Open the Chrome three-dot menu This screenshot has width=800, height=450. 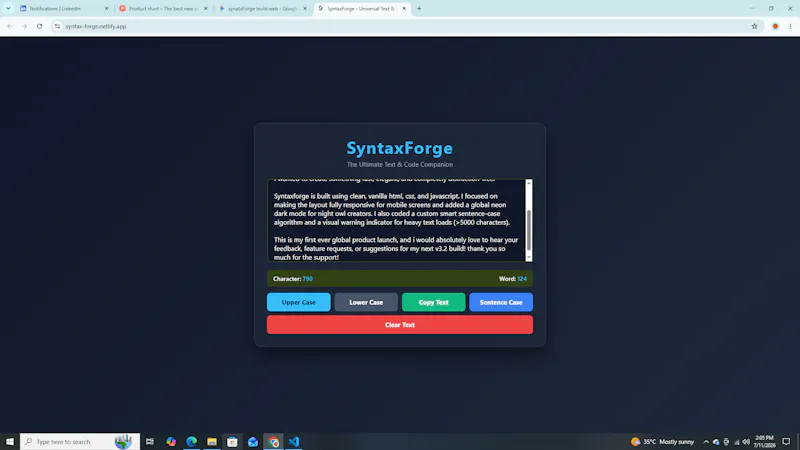coord(790,27)
